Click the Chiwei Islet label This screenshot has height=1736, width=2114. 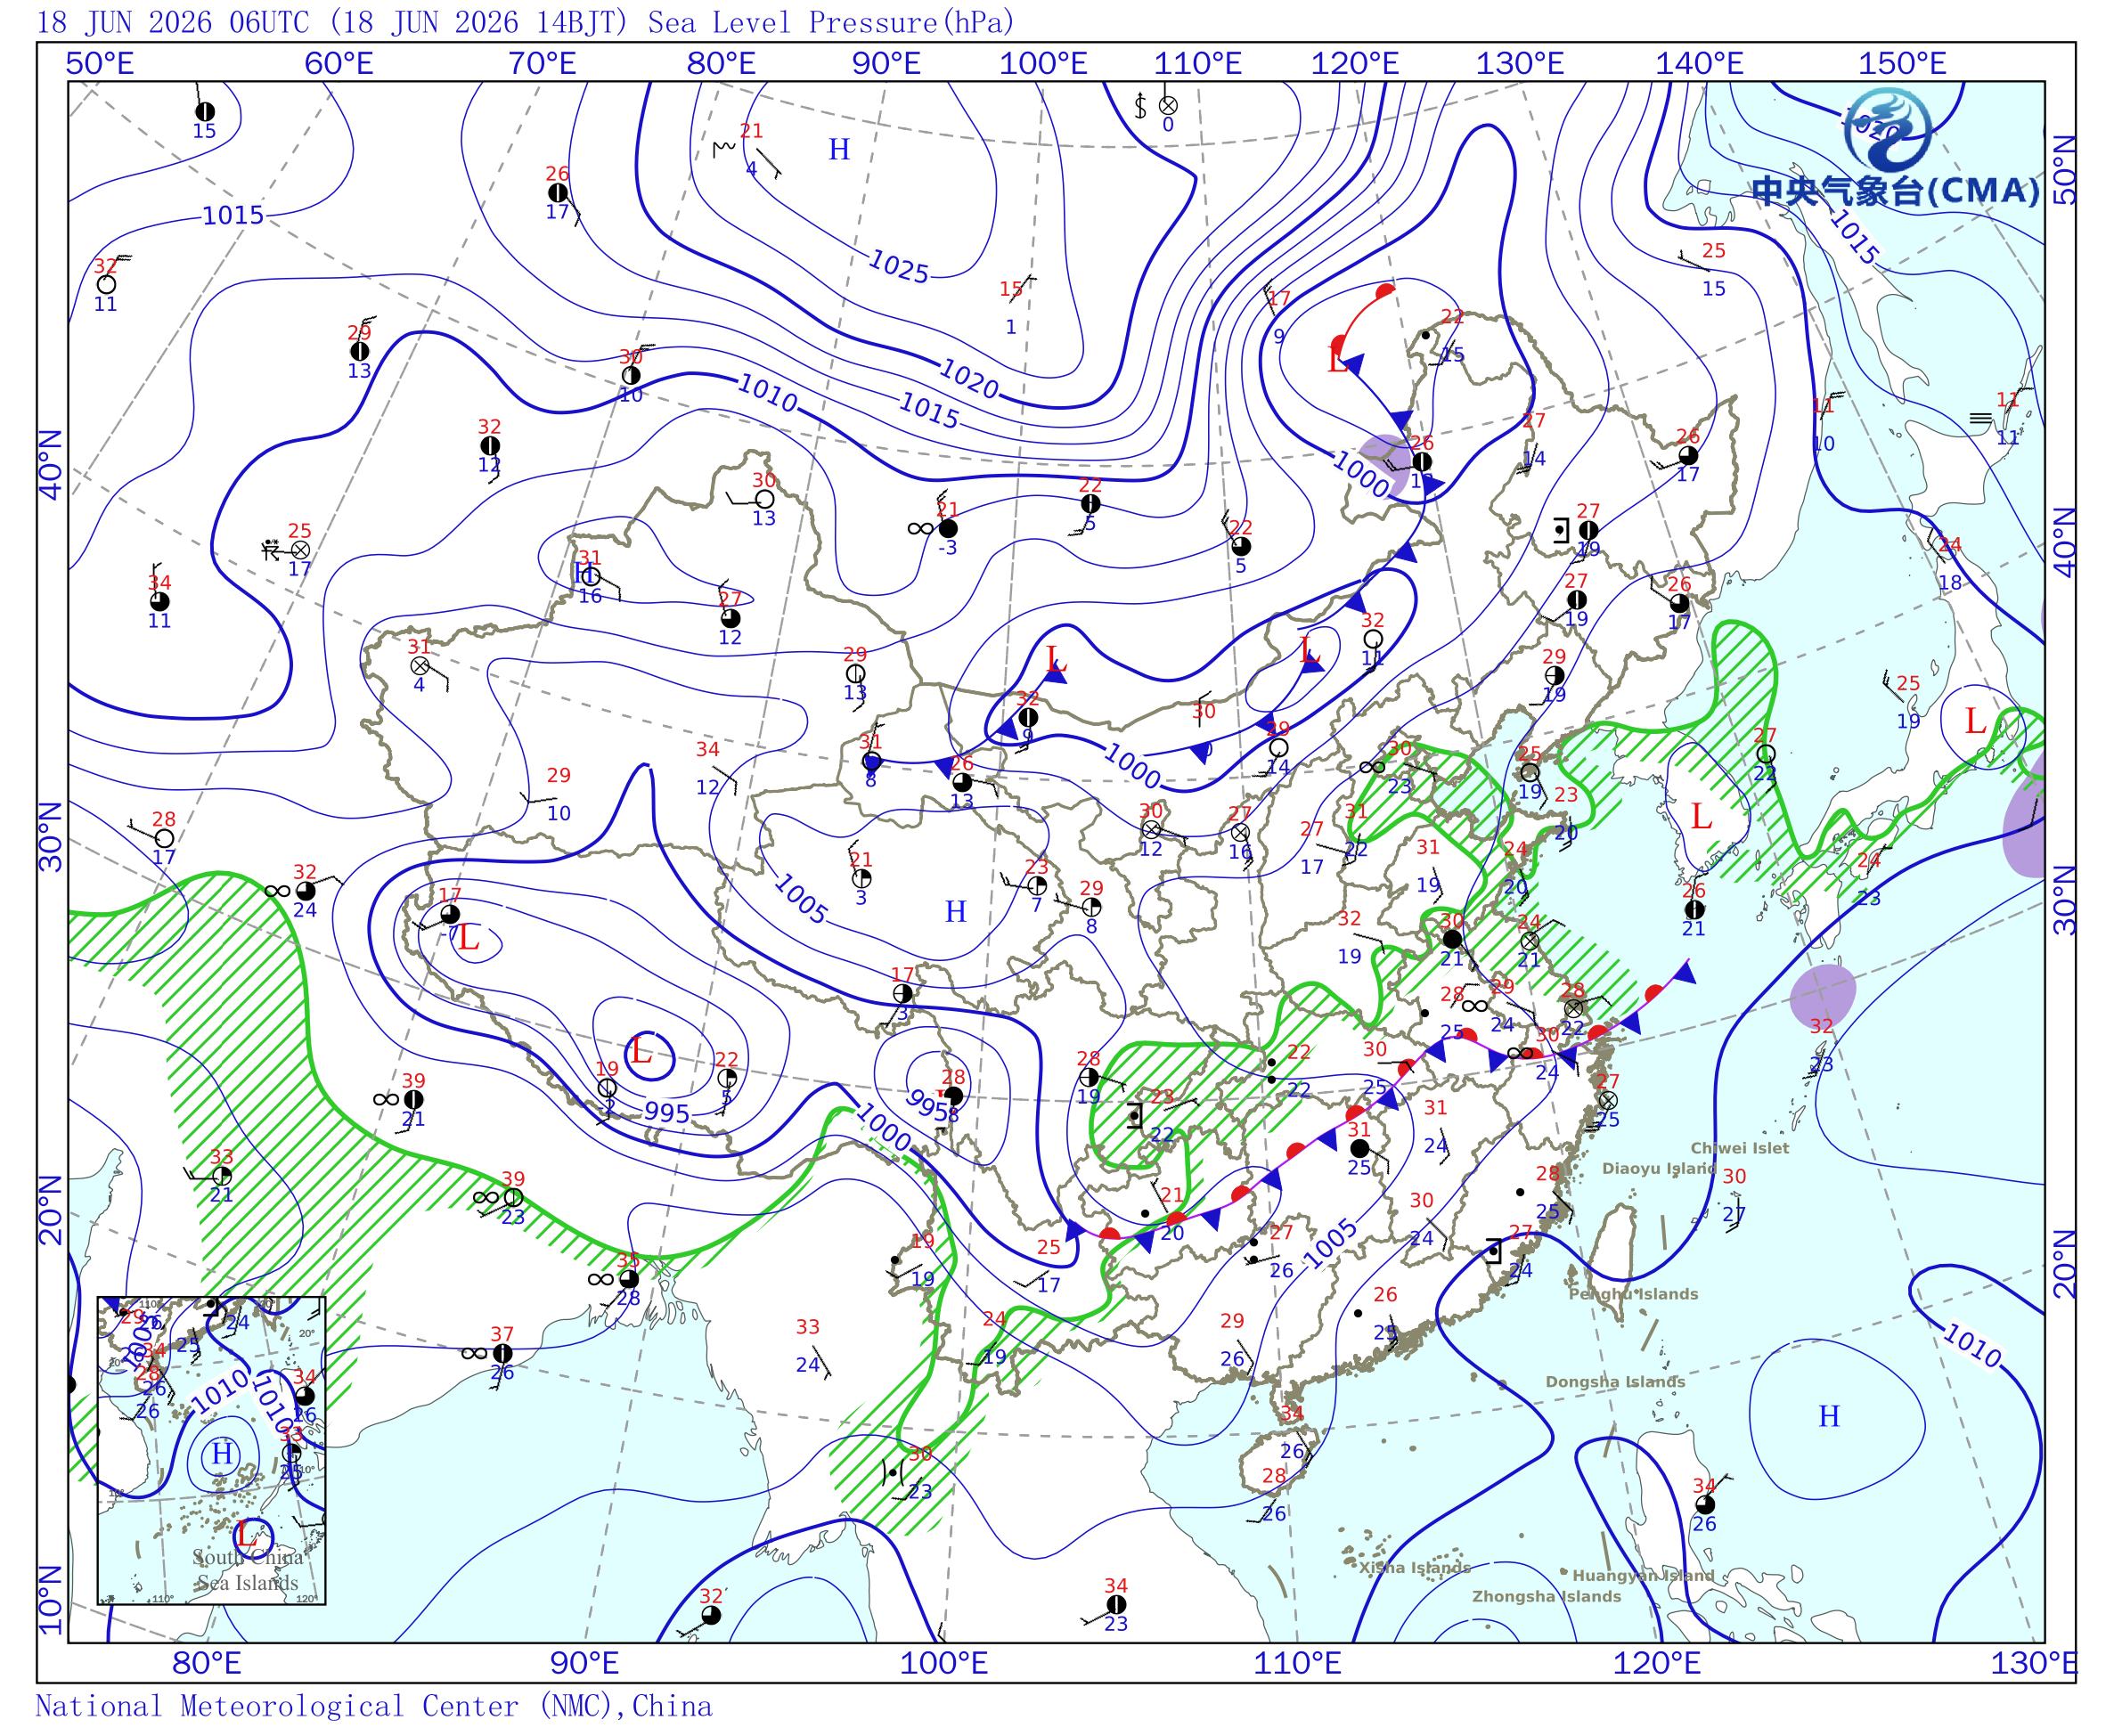coord(1740,1147)
